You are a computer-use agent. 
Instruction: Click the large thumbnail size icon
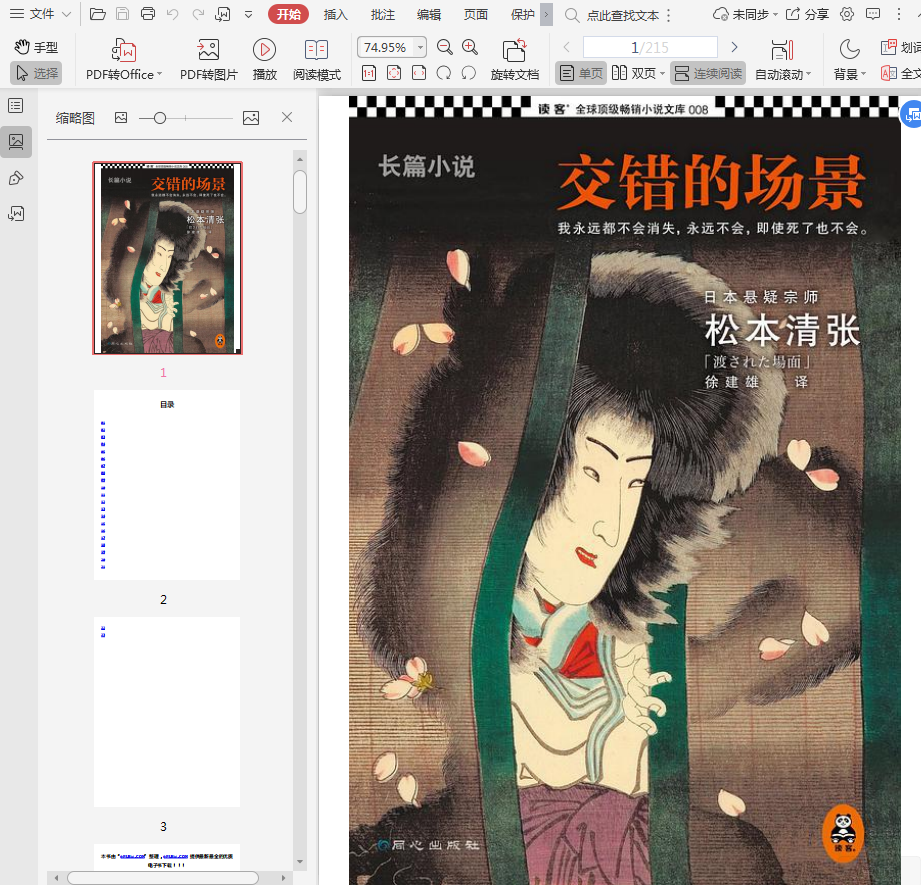coord(251,118)
